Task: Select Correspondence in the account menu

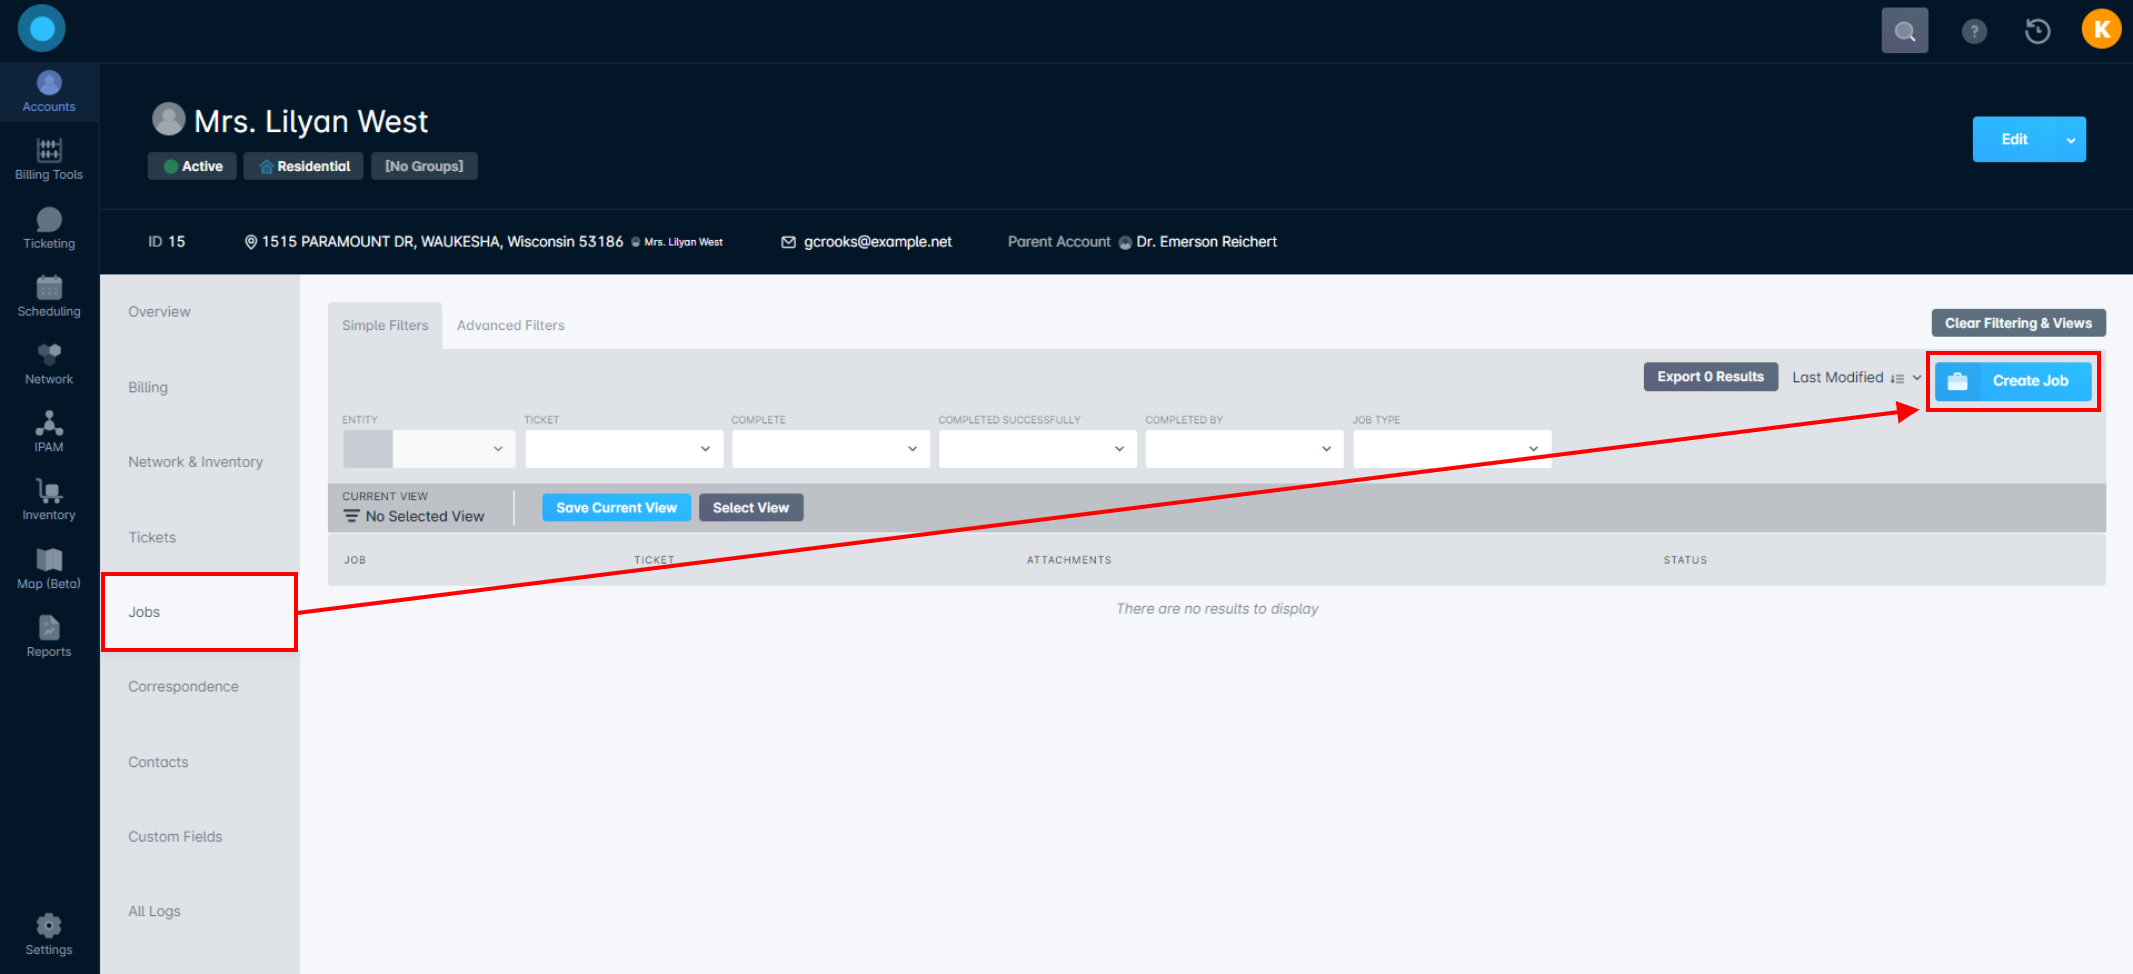Action: pos(183,686)
